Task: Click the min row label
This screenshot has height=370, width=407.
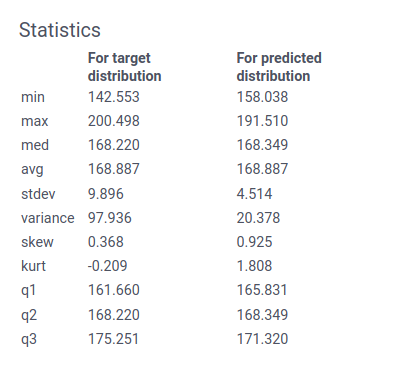Action: coord(33,97)
